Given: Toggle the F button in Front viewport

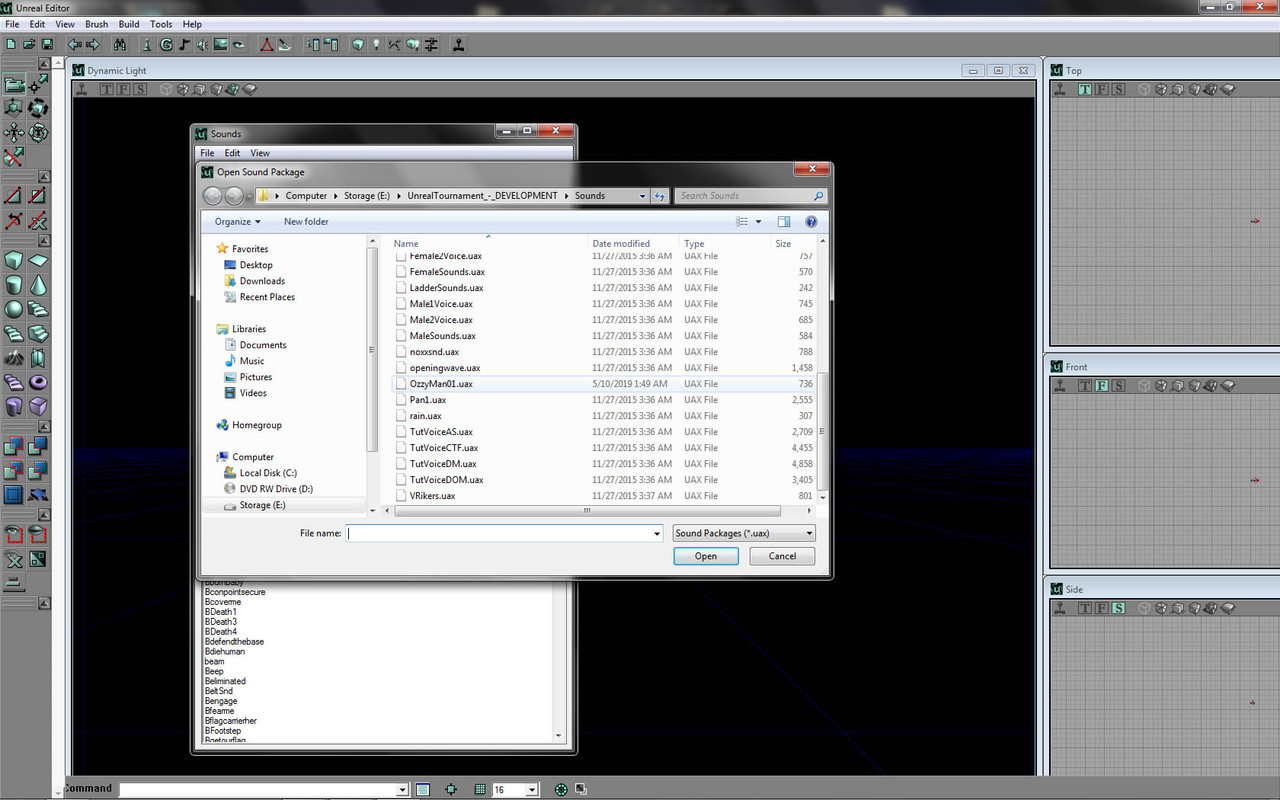Looking at the screenshot, I should pos(1101,385).
